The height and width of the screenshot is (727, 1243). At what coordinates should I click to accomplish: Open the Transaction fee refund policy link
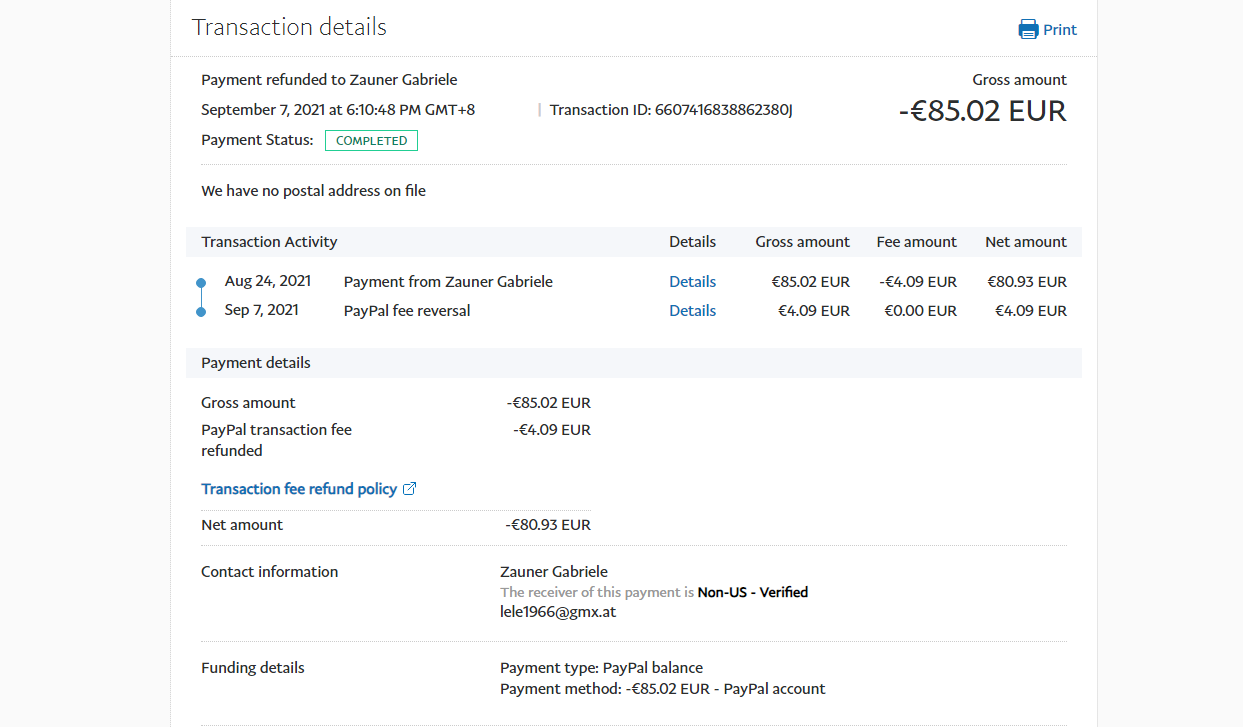tap(299, 489)
